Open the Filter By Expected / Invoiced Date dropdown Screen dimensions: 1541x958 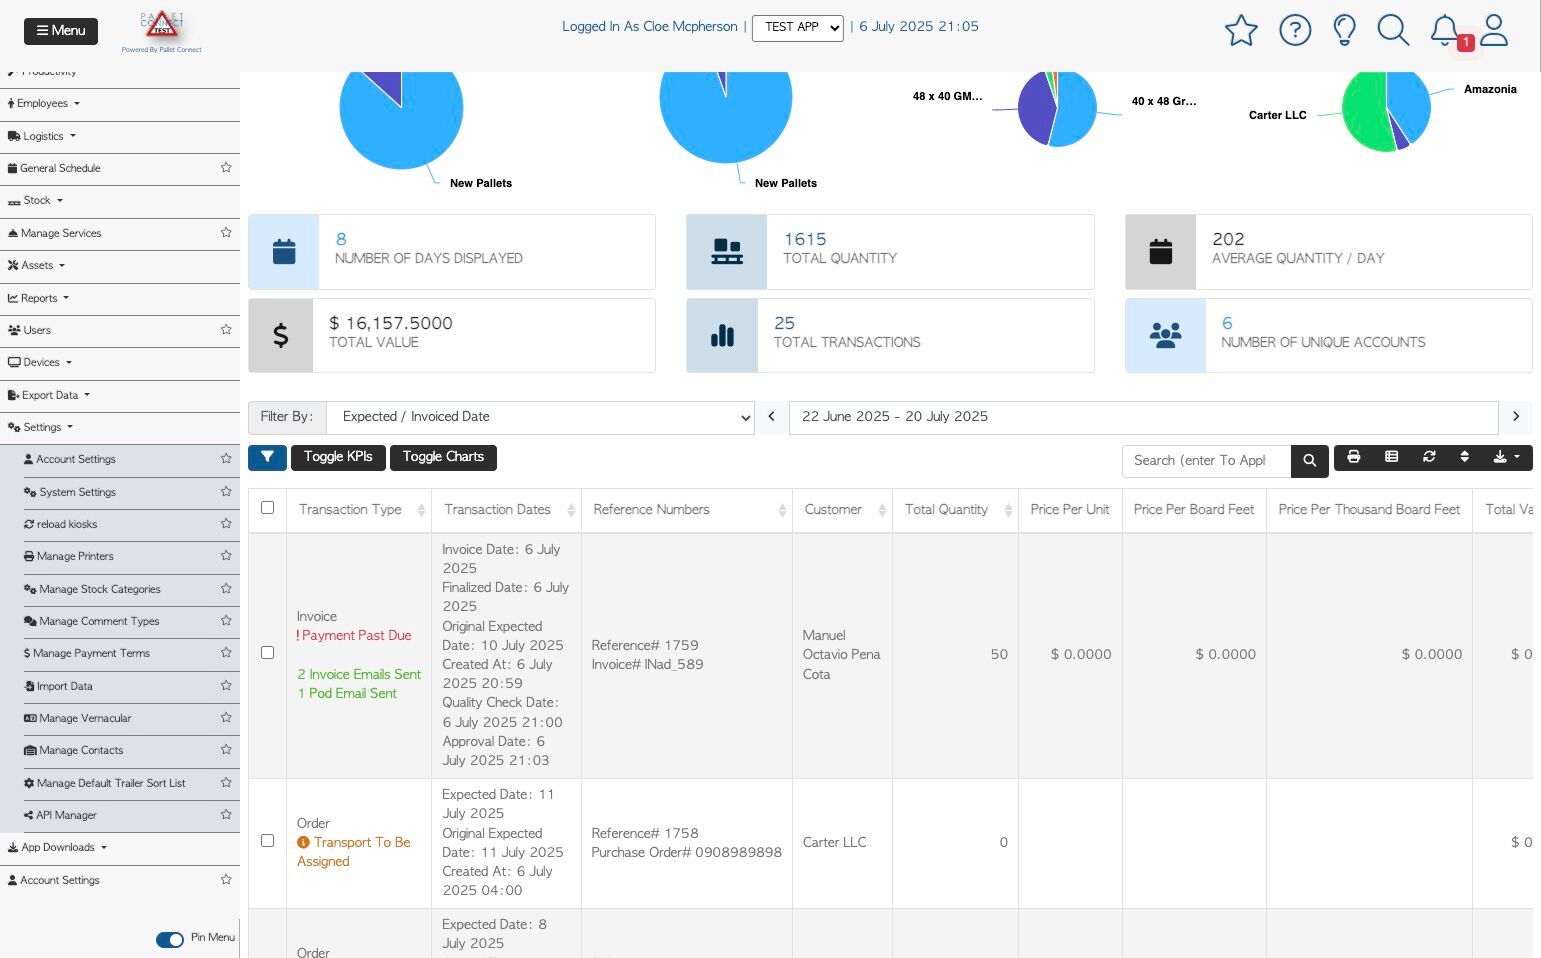click(541, 417)
